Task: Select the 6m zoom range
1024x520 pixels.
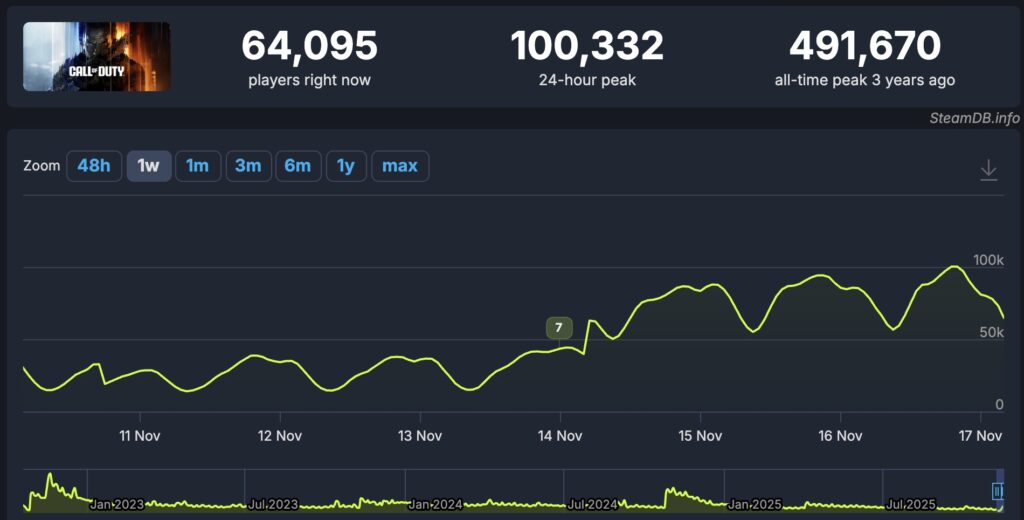Action: 298,166
